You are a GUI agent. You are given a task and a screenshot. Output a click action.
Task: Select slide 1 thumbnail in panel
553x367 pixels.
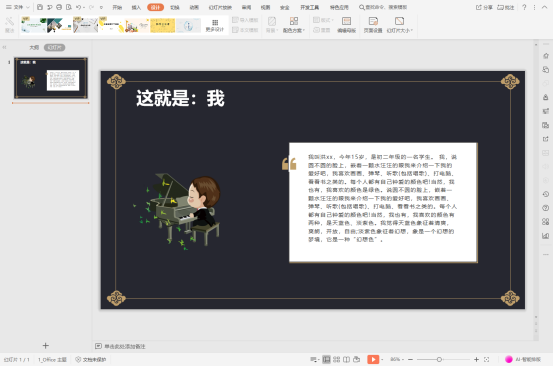pyautogui.click(x=51, y=78)
